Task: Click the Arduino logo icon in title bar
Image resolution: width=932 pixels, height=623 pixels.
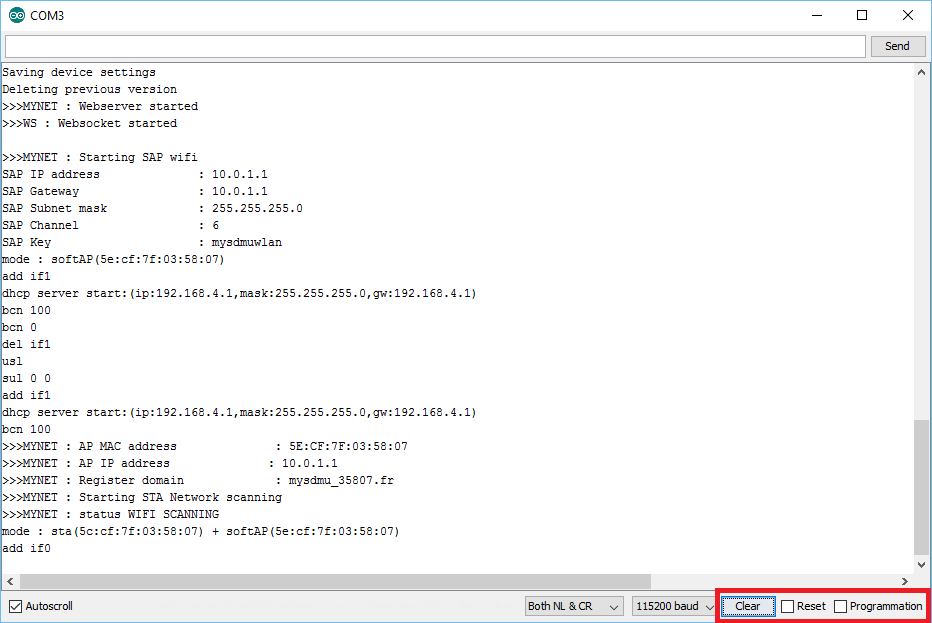Action: click(x=17, y=15)
